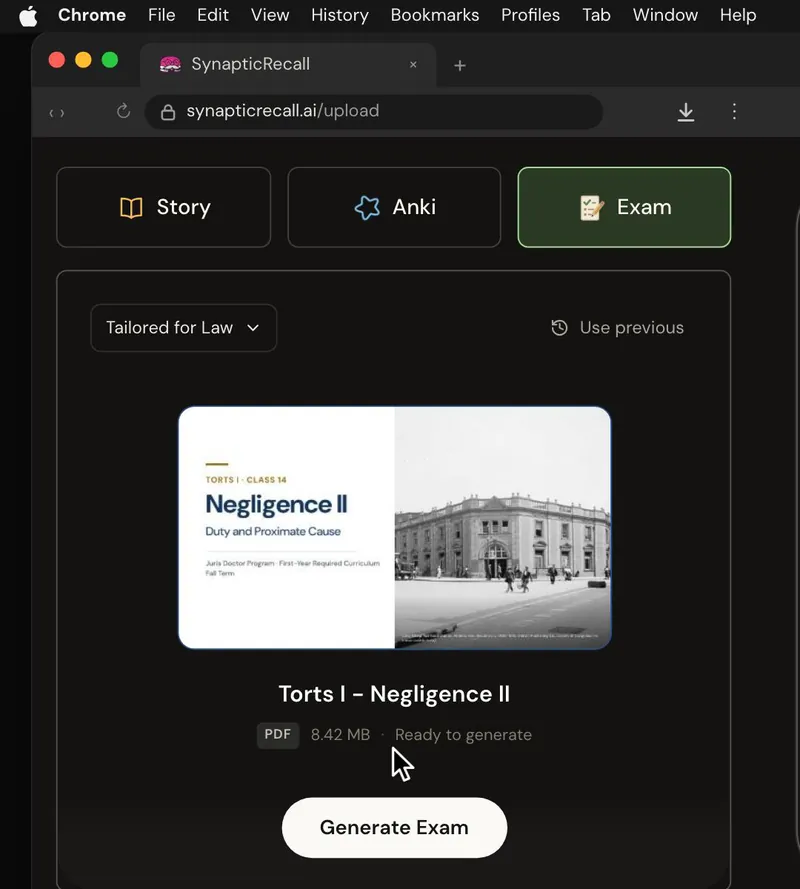Open the Profiles menu
800x889 pixels.
tap(530, 15)
